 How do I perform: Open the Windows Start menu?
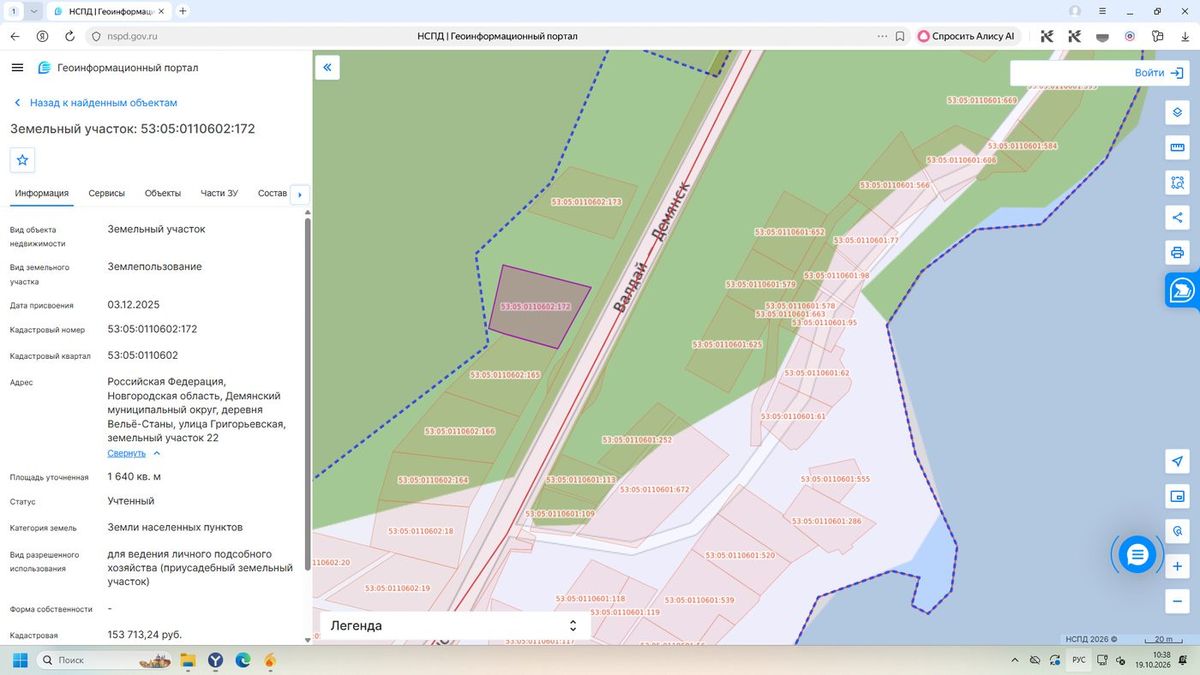point(18,660)
